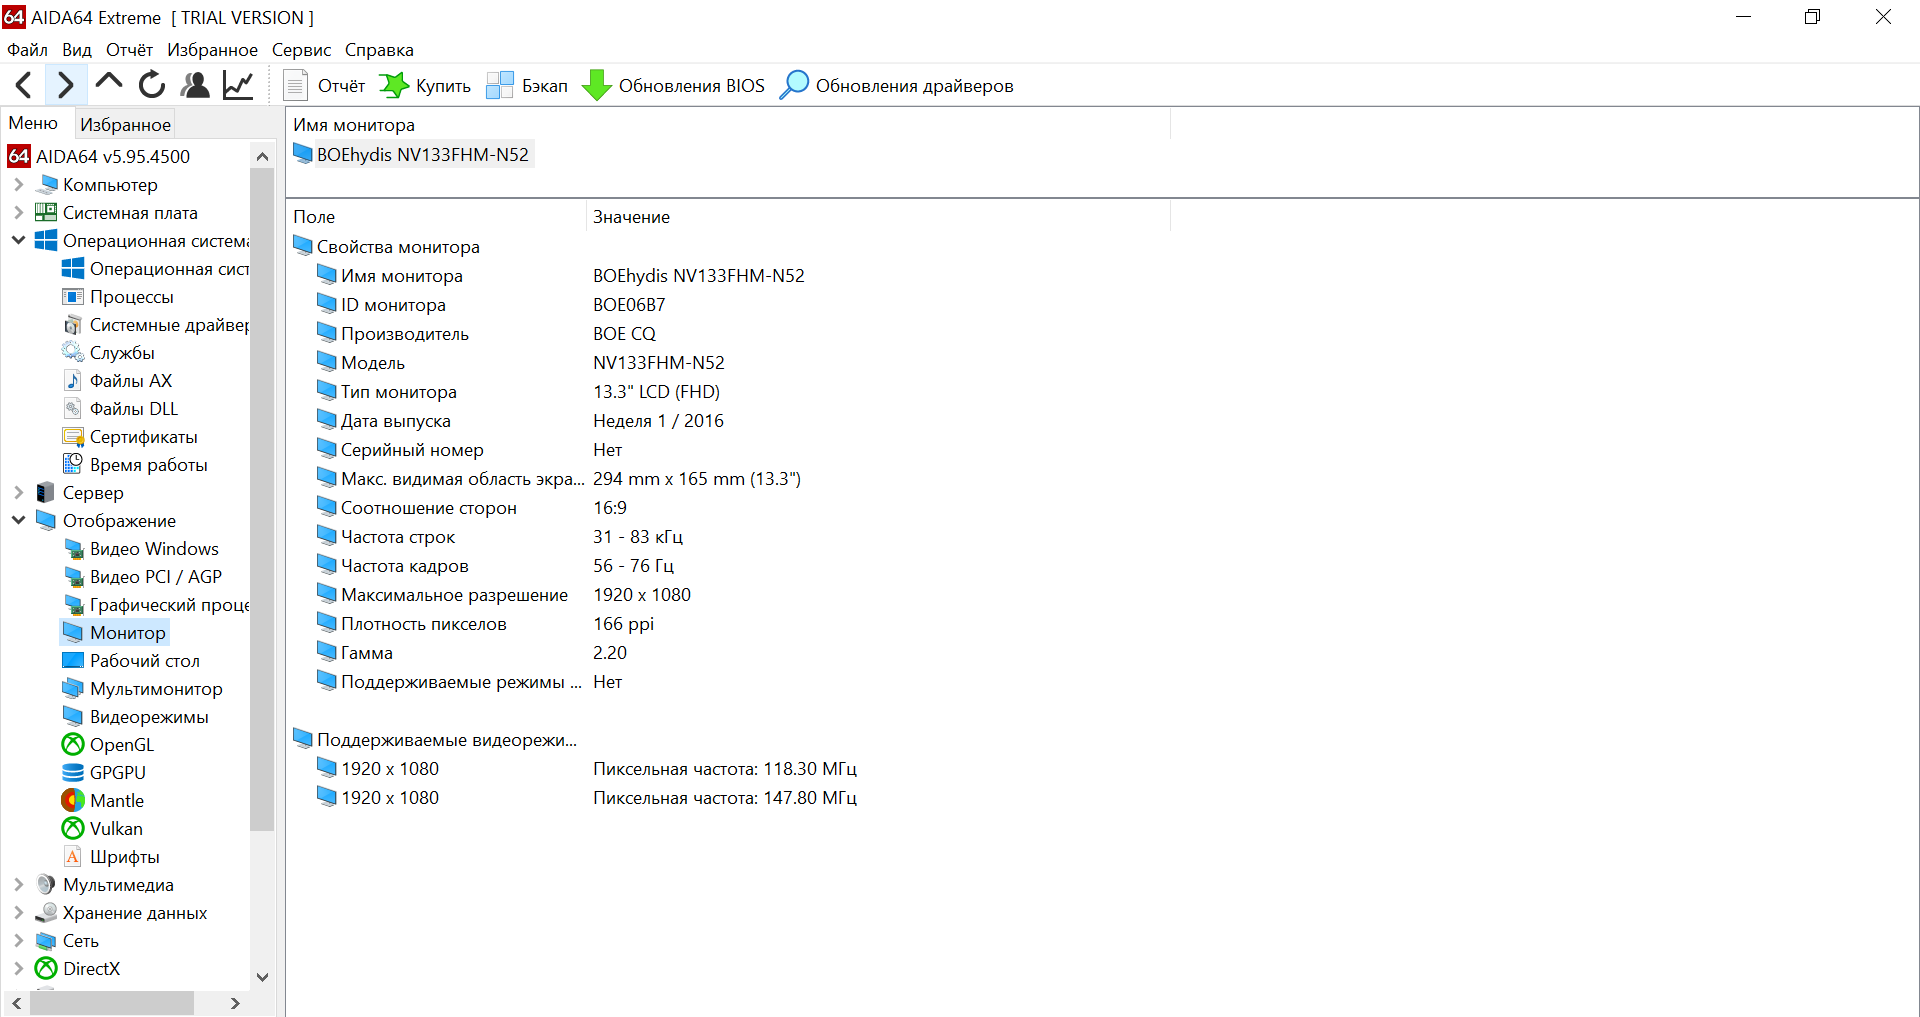1920x1017 pixels.
Task: Open the Шрифты item
Action: pyautogui.click(x=111, y=856)
